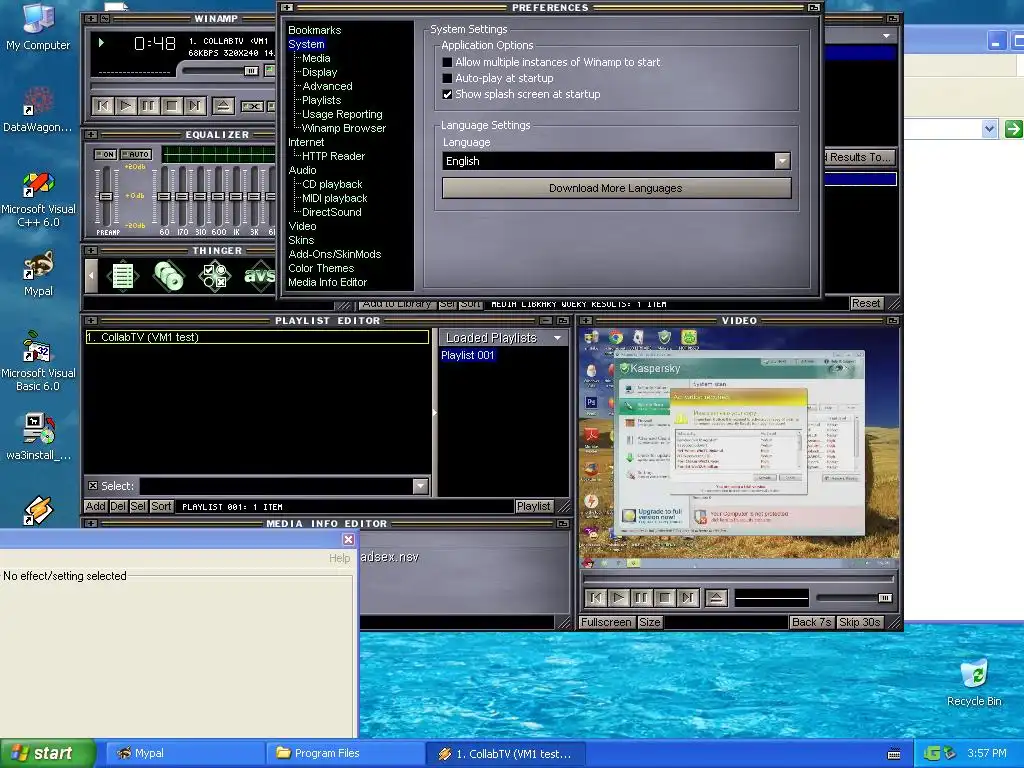Image resolution: width=1024 pixels, height=768 pixels.
Task: Select Bookmarks in Preferences tree
Action: (314, 30)
